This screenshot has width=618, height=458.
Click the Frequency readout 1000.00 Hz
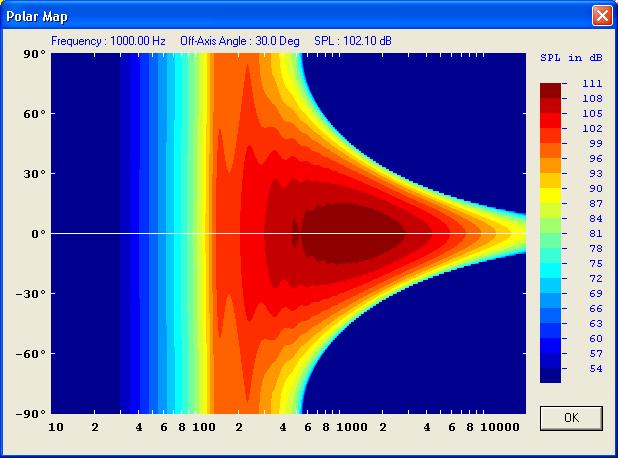(x=108, y=41)
